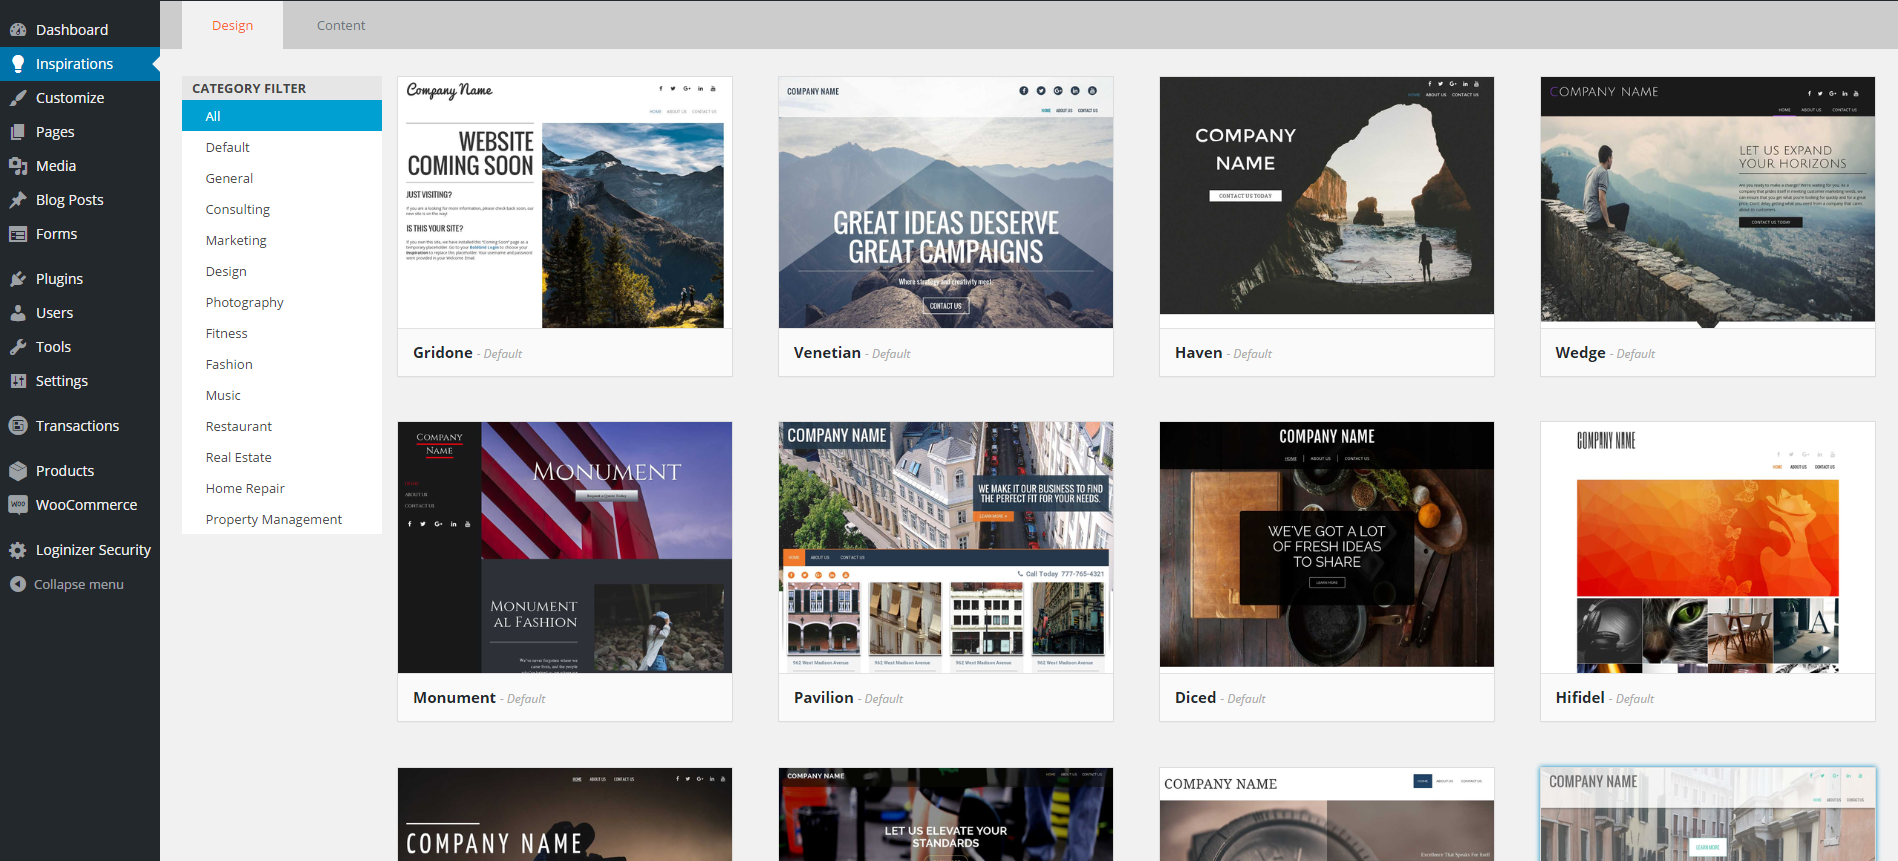Select the Diced theme thumbnail
The width and height of the screenshot is (1898, 861).
coord(1327,547)
